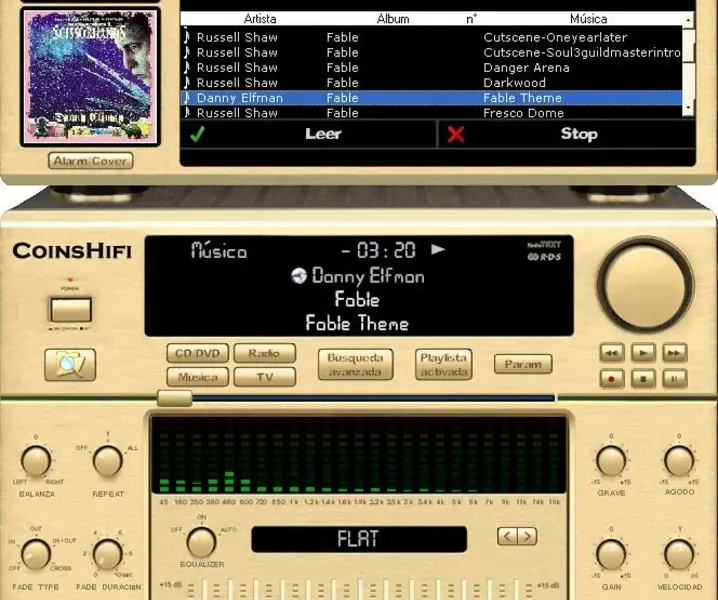The width and height of the screenshot is (718, 600).
Task: Switch to TV source
Action: pos(265,377)
